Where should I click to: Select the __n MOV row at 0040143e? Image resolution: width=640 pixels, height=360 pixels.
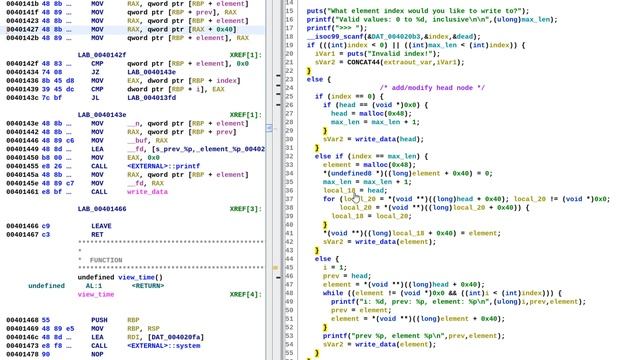coord(127,124)
